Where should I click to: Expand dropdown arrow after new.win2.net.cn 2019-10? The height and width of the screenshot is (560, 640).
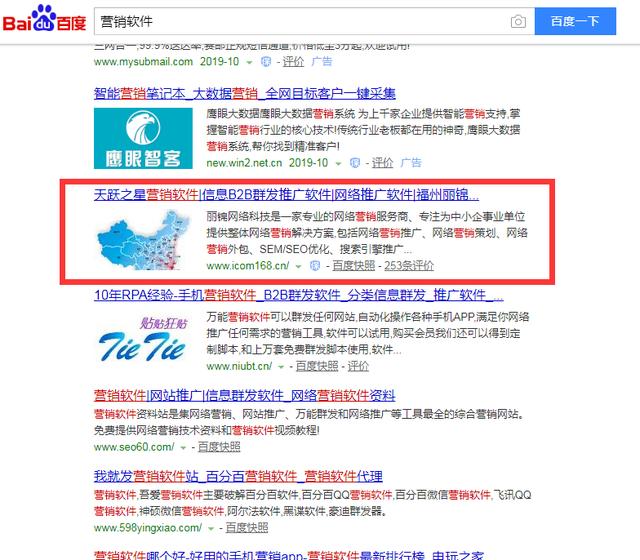tap(338, 164)
